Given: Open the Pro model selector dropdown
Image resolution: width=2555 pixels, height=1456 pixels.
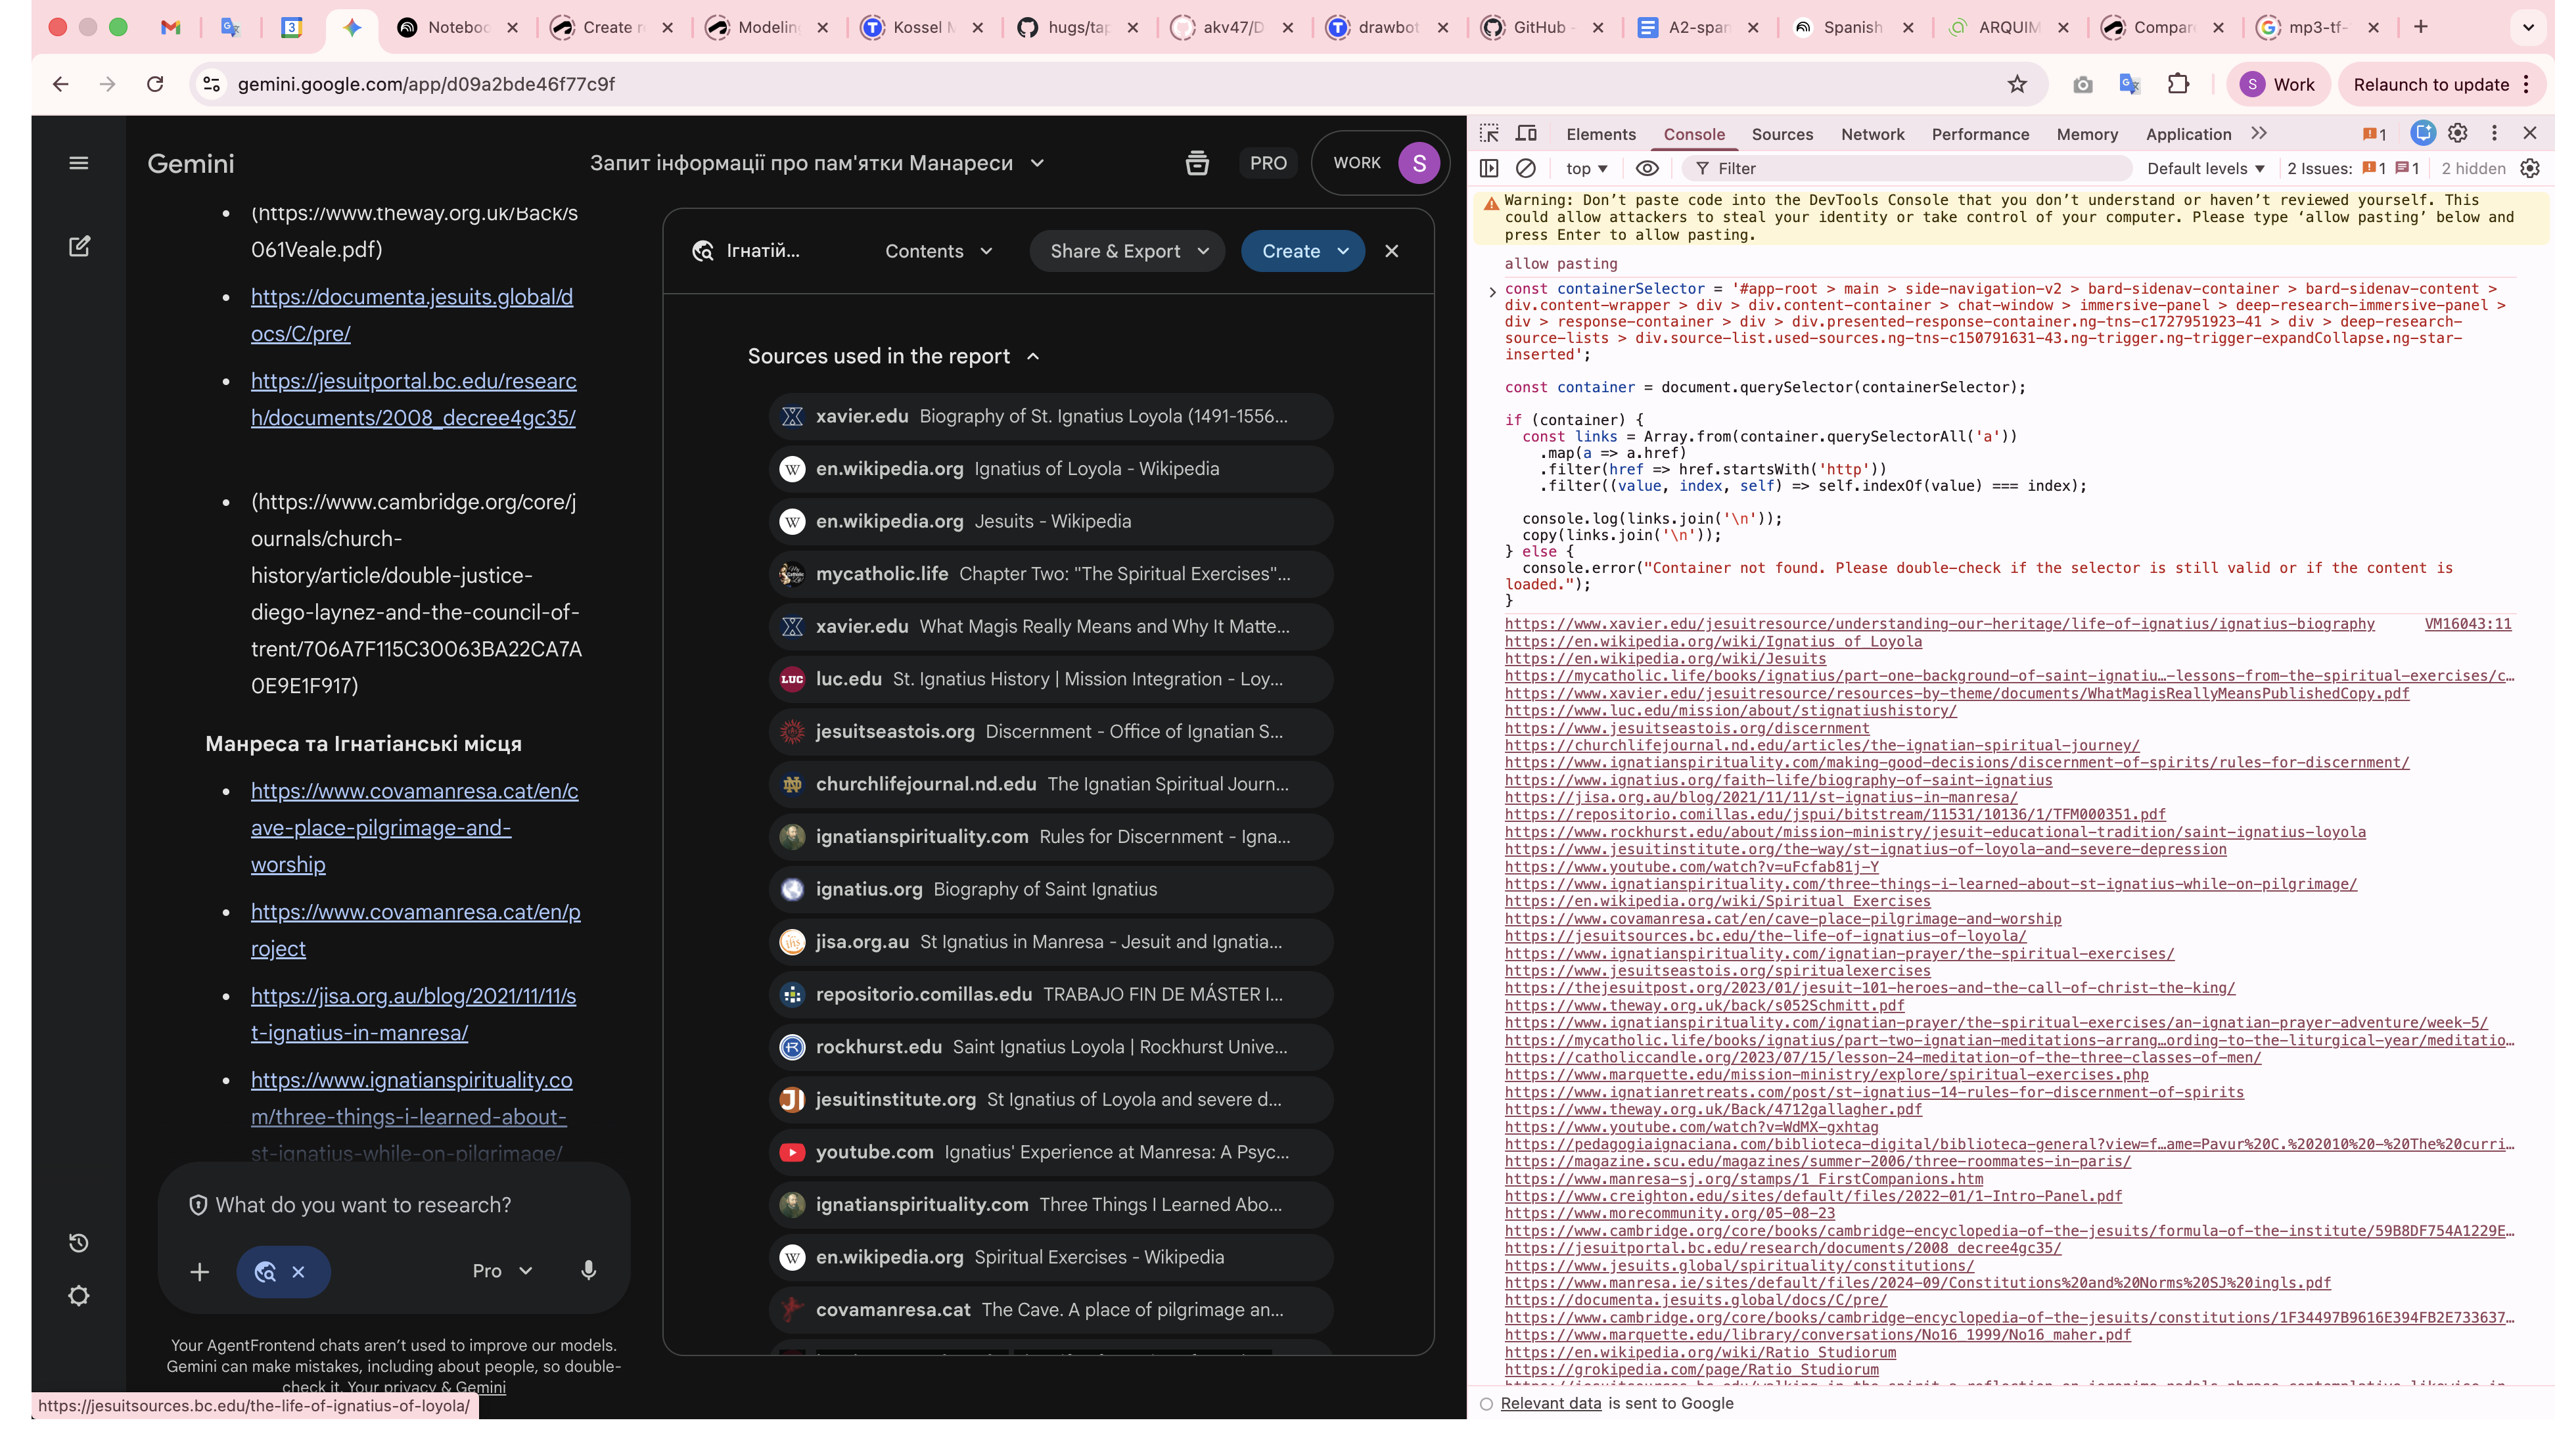Looking at the screenshot, I should point(502,1271).
